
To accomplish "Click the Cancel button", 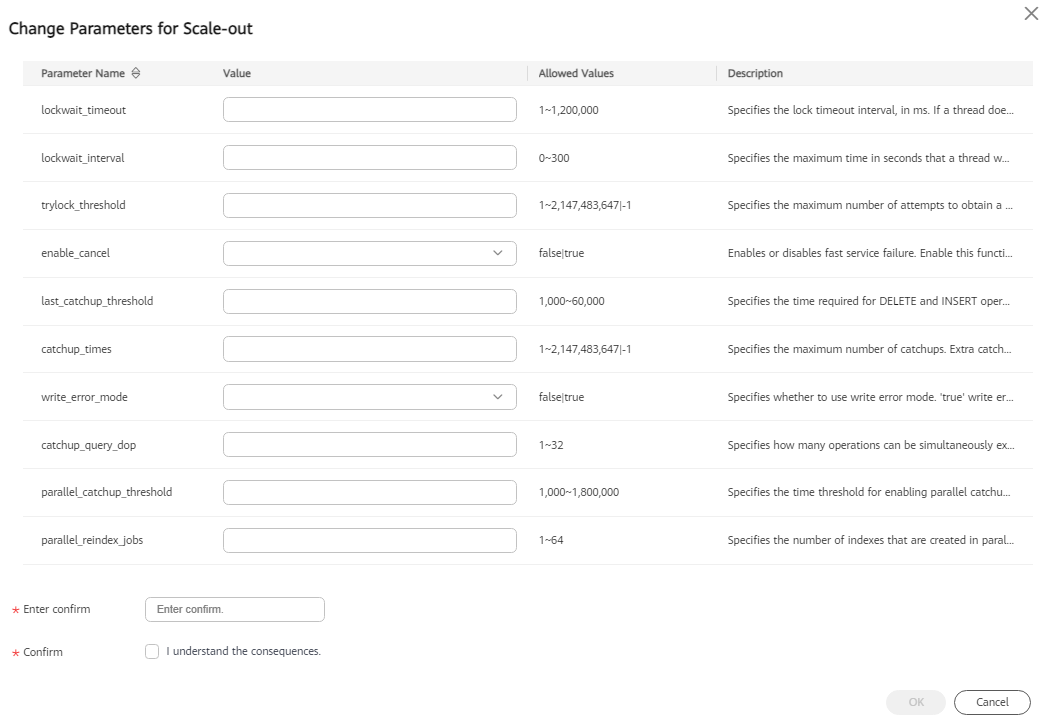I will [x=992, y=702].
